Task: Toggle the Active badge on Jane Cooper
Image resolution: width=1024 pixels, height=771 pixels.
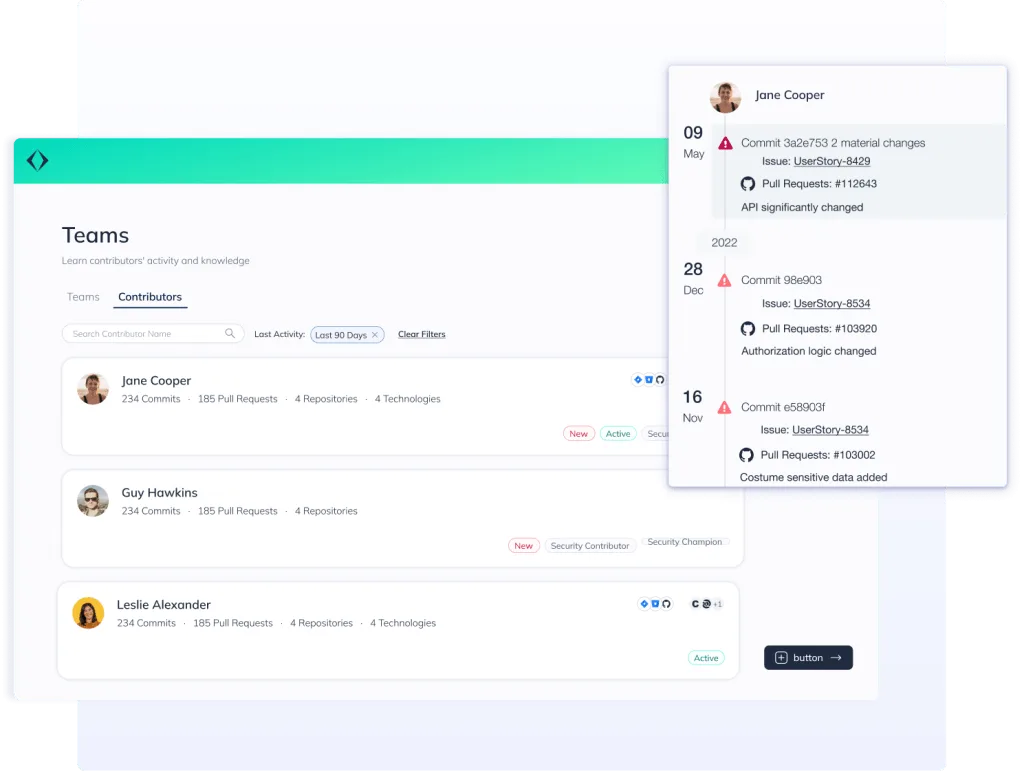Action: [618, 433]
